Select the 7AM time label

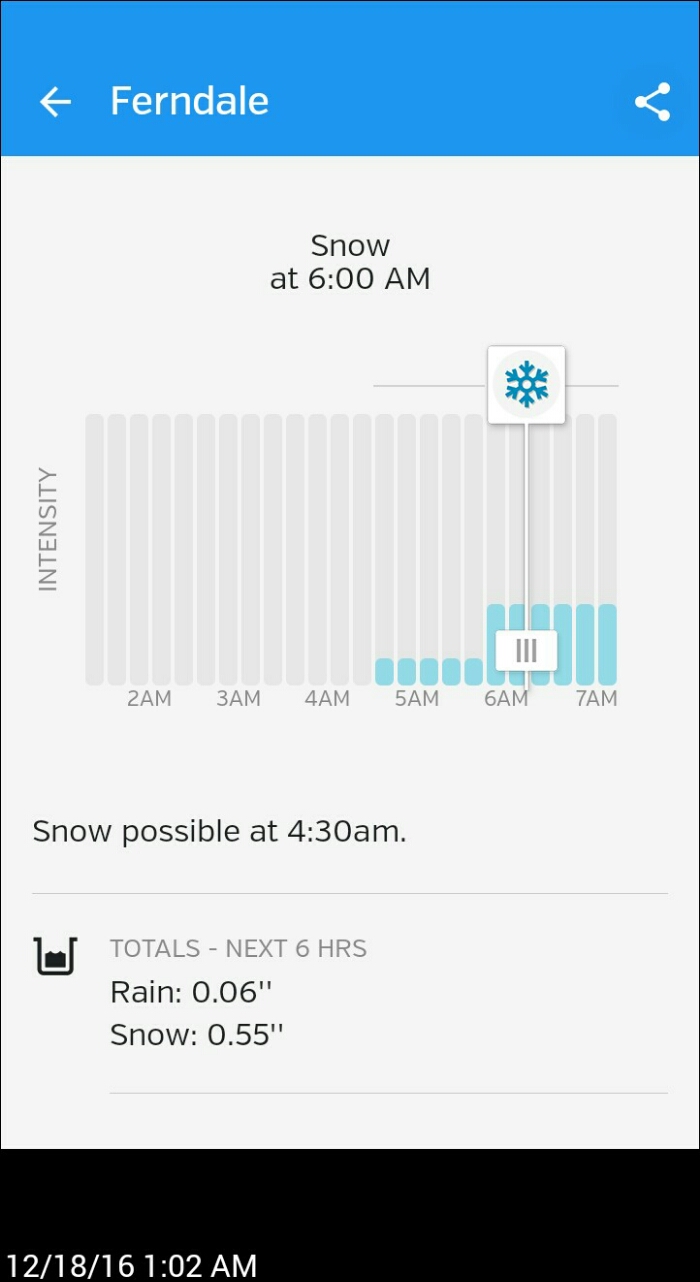(595, 699)
